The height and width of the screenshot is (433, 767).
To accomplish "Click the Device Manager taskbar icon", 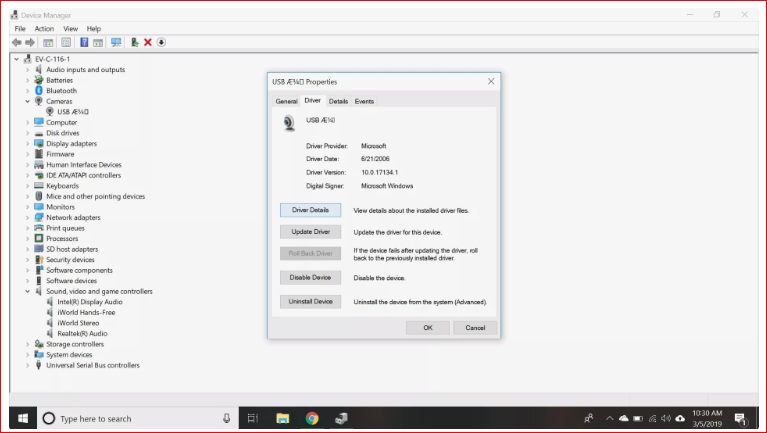I will pos(341,418).
